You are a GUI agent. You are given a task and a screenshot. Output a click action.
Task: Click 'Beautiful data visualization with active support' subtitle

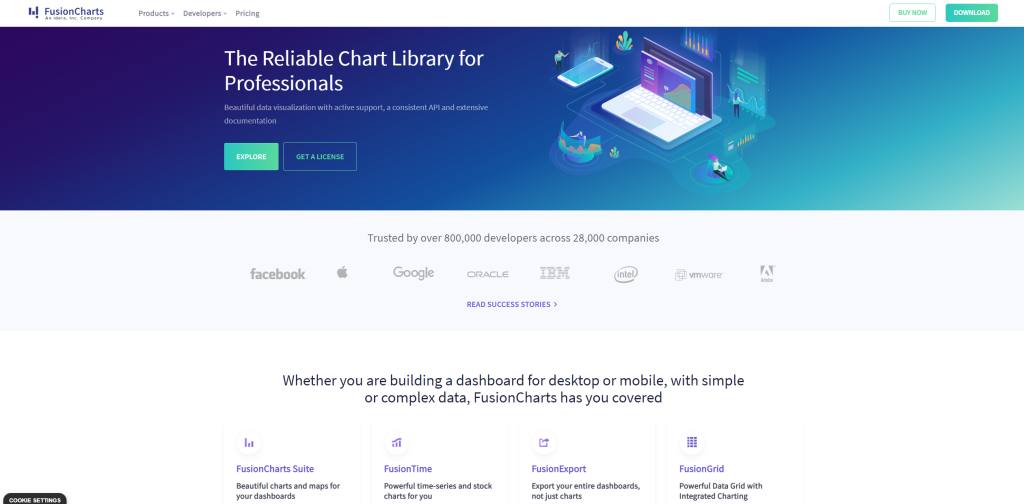click(x=356, y=114)
